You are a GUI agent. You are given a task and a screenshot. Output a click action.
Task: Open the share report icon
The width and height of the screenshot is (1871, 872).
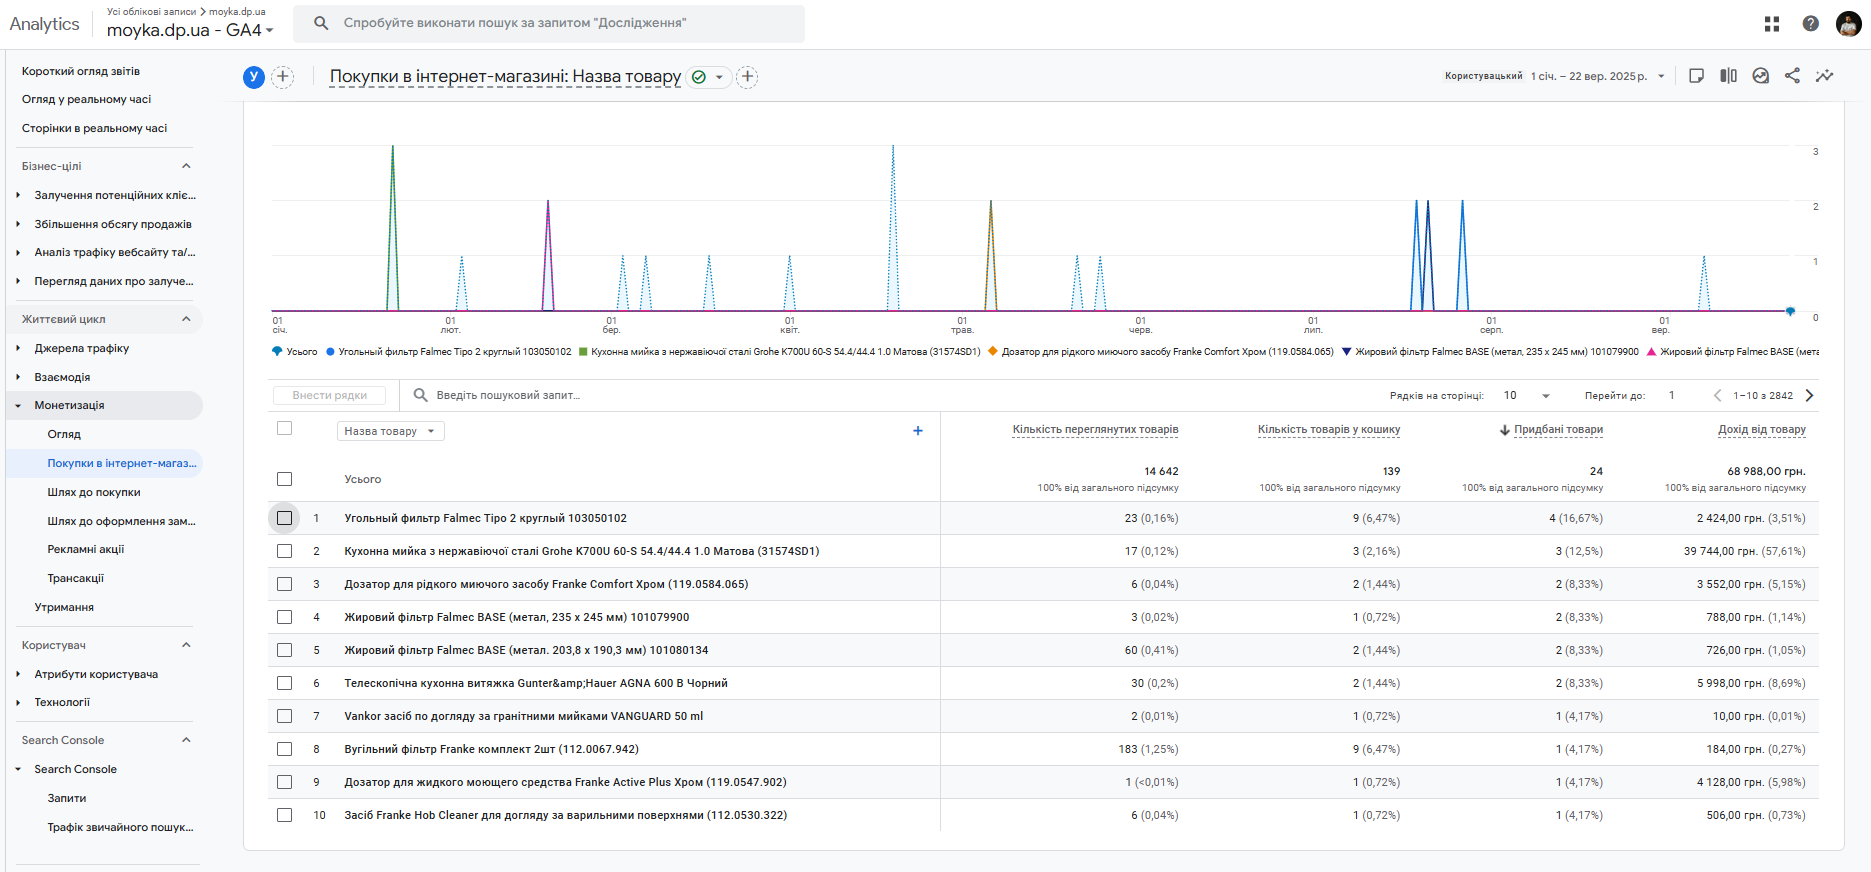(1792, 76)
